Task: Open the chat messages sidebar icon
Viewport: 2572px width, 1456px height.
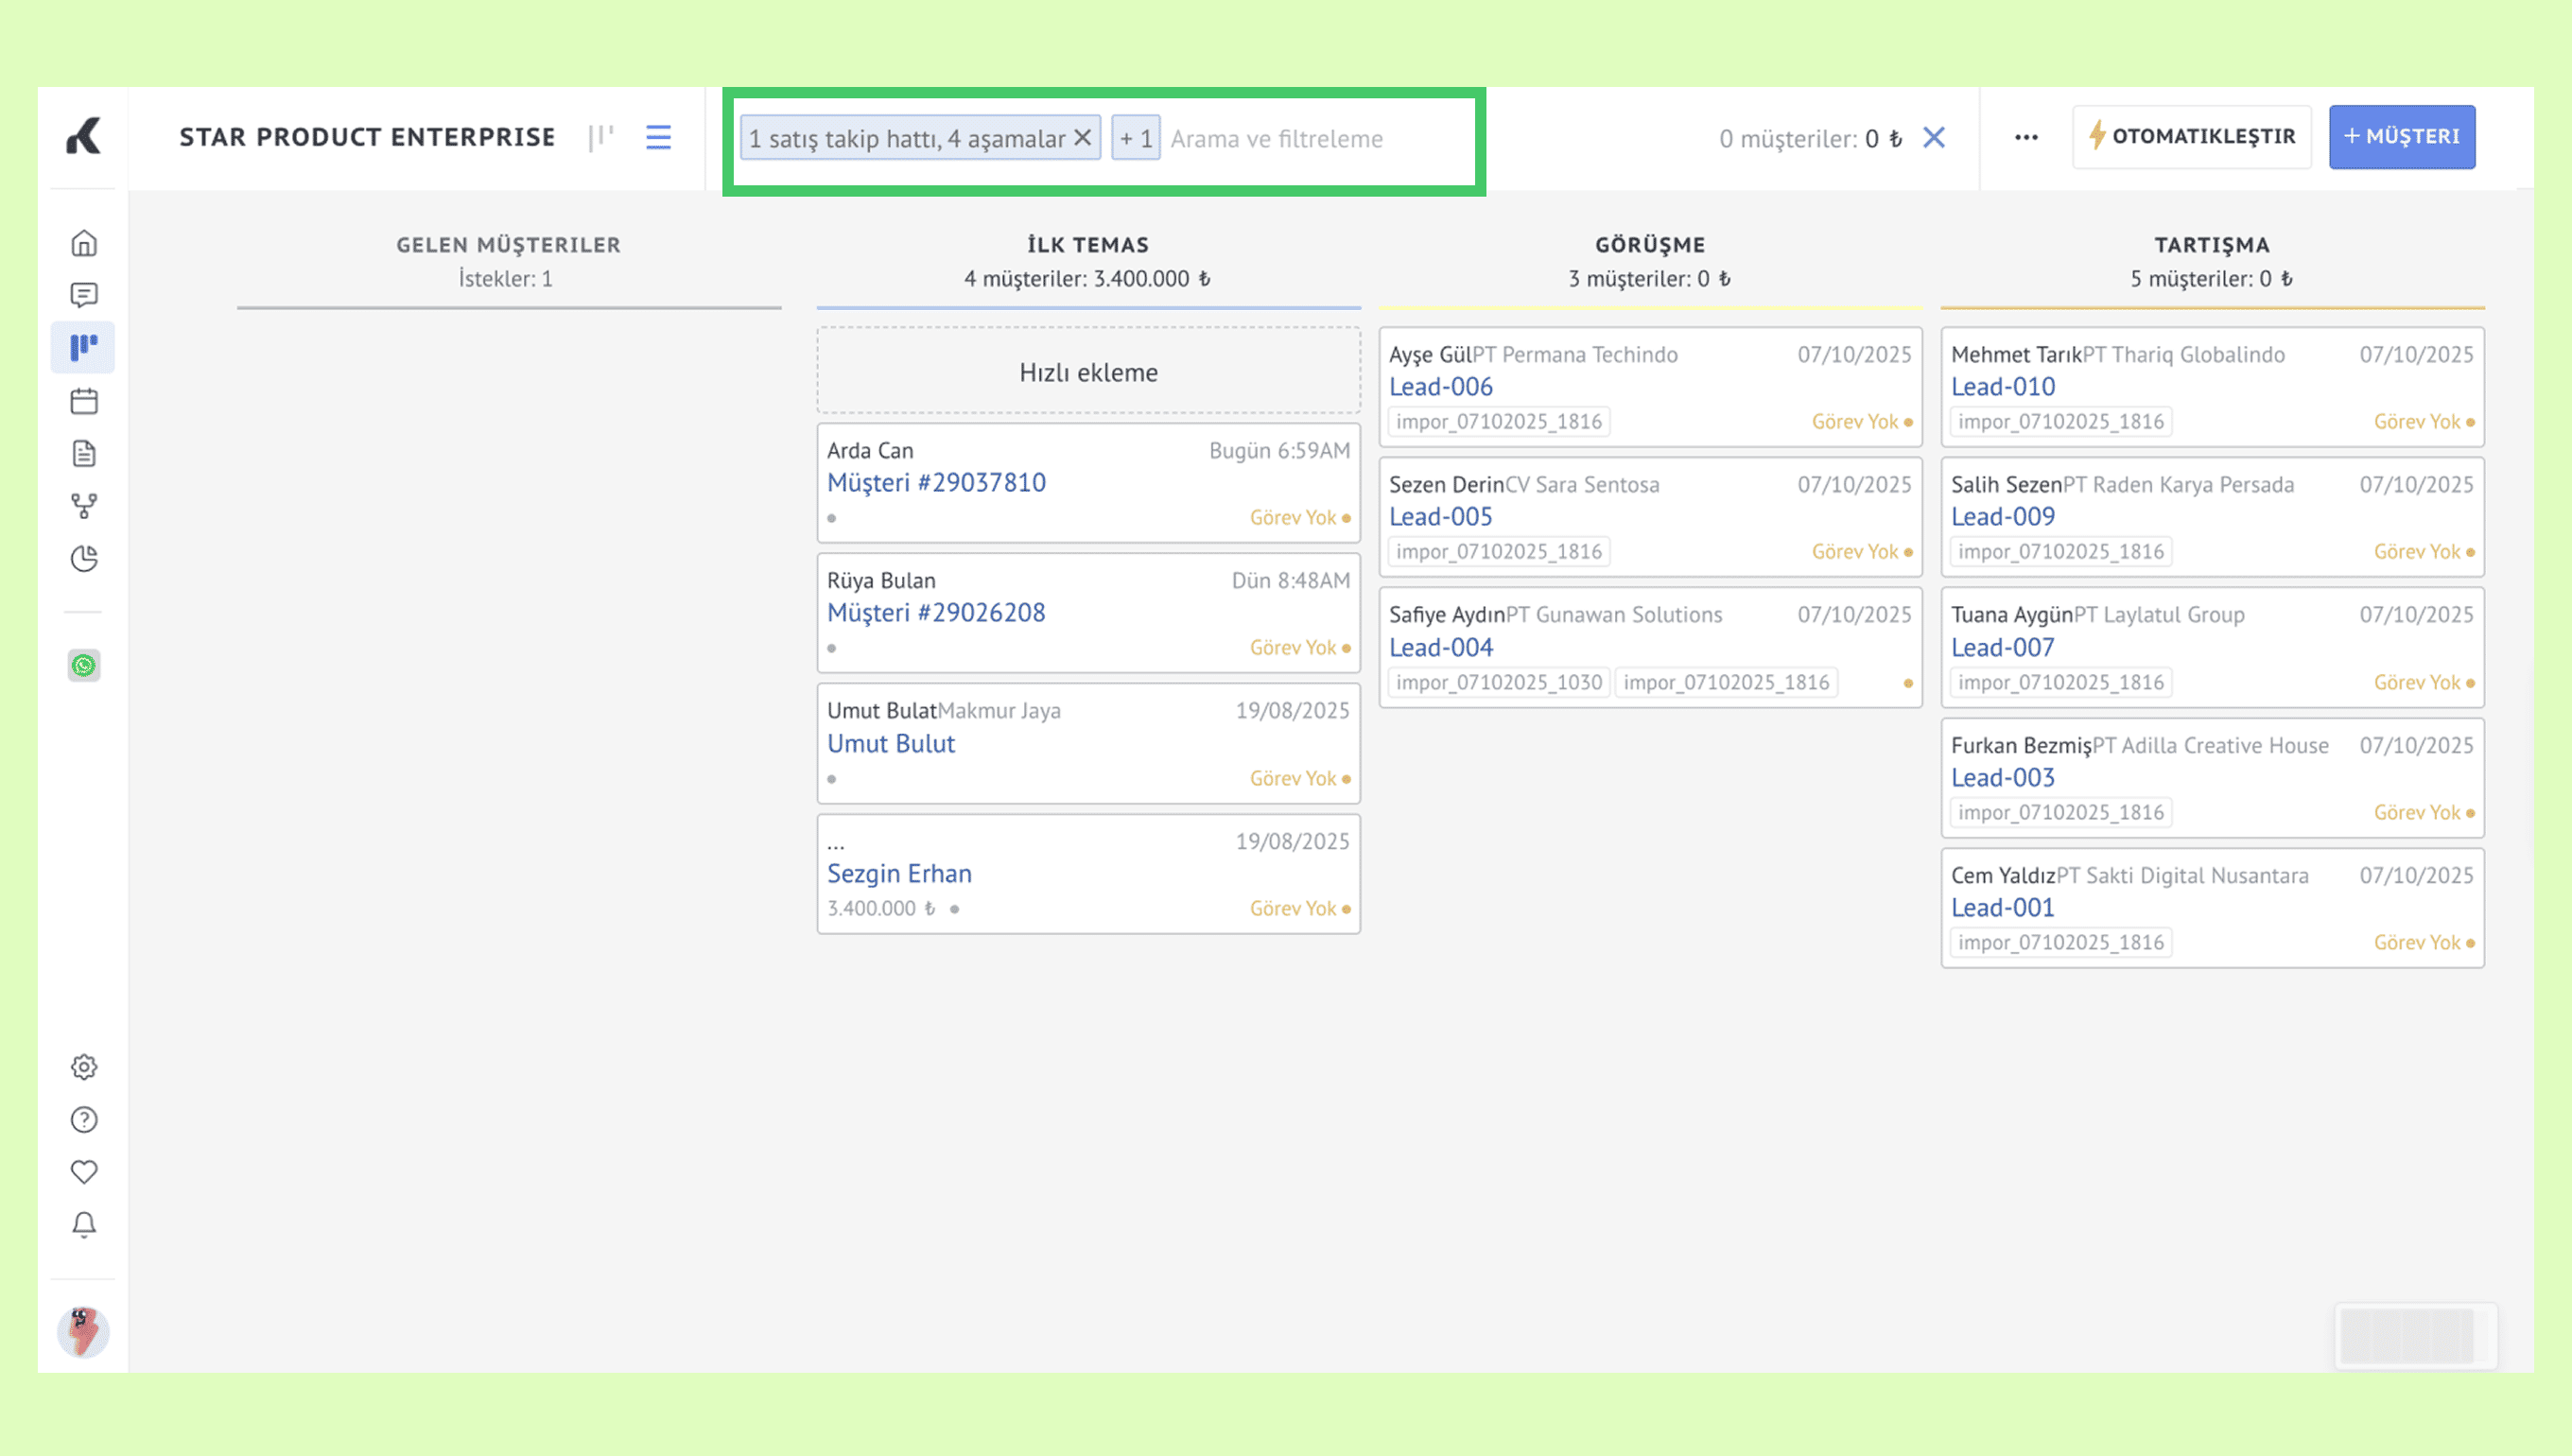Action: tap(84, 295)
